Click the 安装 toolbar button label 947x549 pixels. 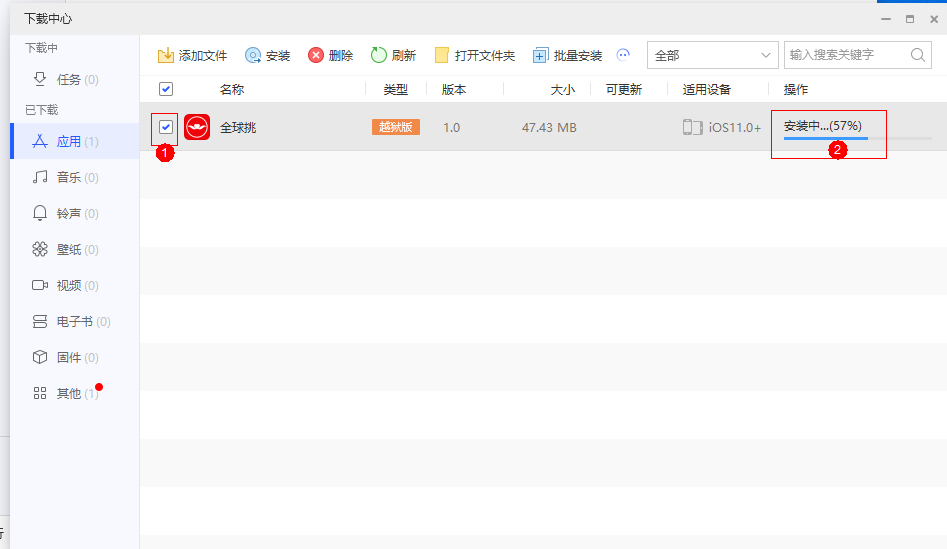tap(278, 56)
